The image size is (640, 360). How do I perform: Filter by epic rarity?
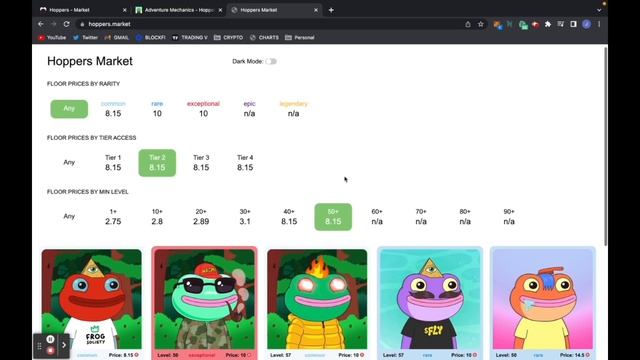point(249,109)
